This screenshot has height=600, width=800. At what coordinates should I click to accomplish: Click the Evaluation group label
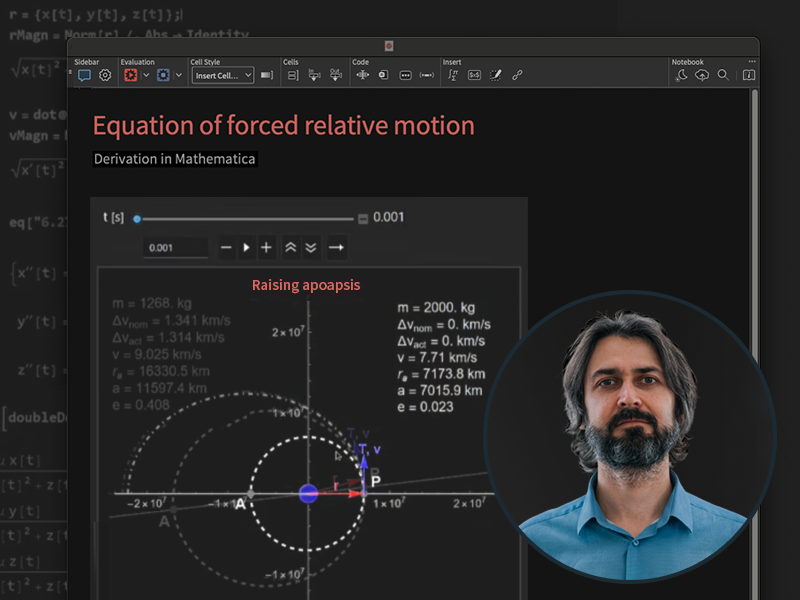click(x=138, y=62)
